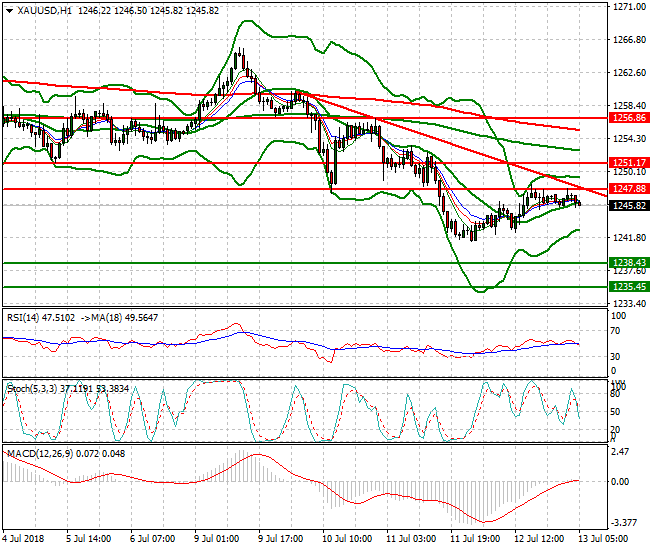The height and width of the screenshot is (550, 650).
Task: Click the -3.377 MACD scale value
Action: 627,523
